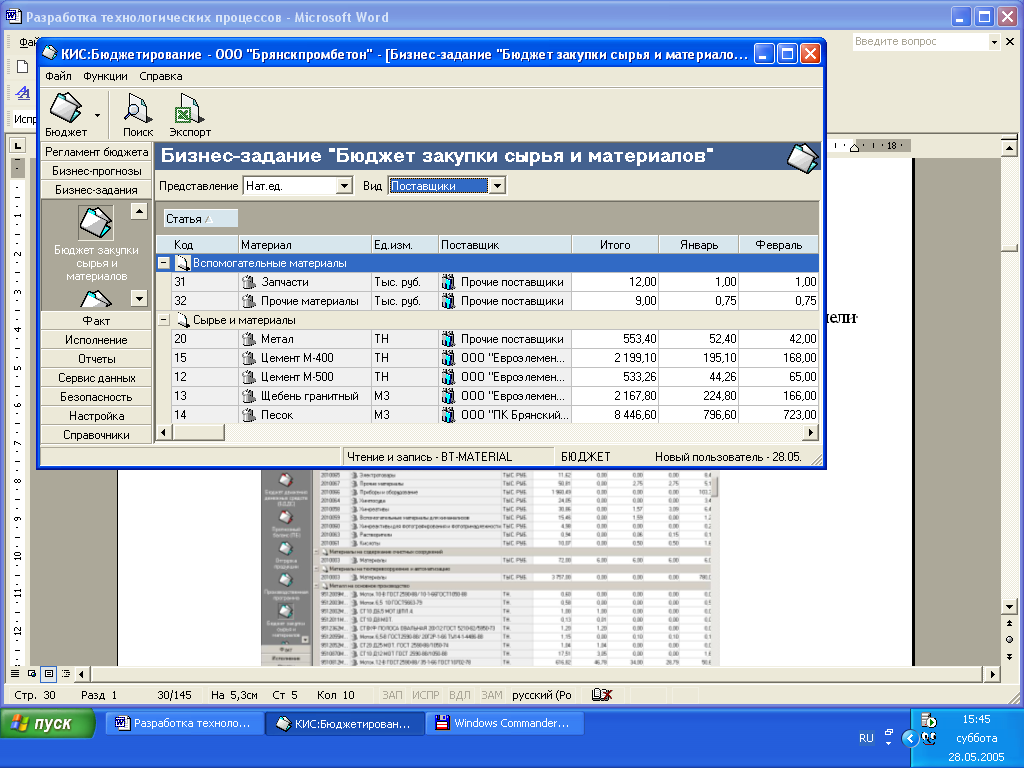Click the Сырье и материалы folder icon
This screenshot has width=1024, height=768.
tap(183, 320)
